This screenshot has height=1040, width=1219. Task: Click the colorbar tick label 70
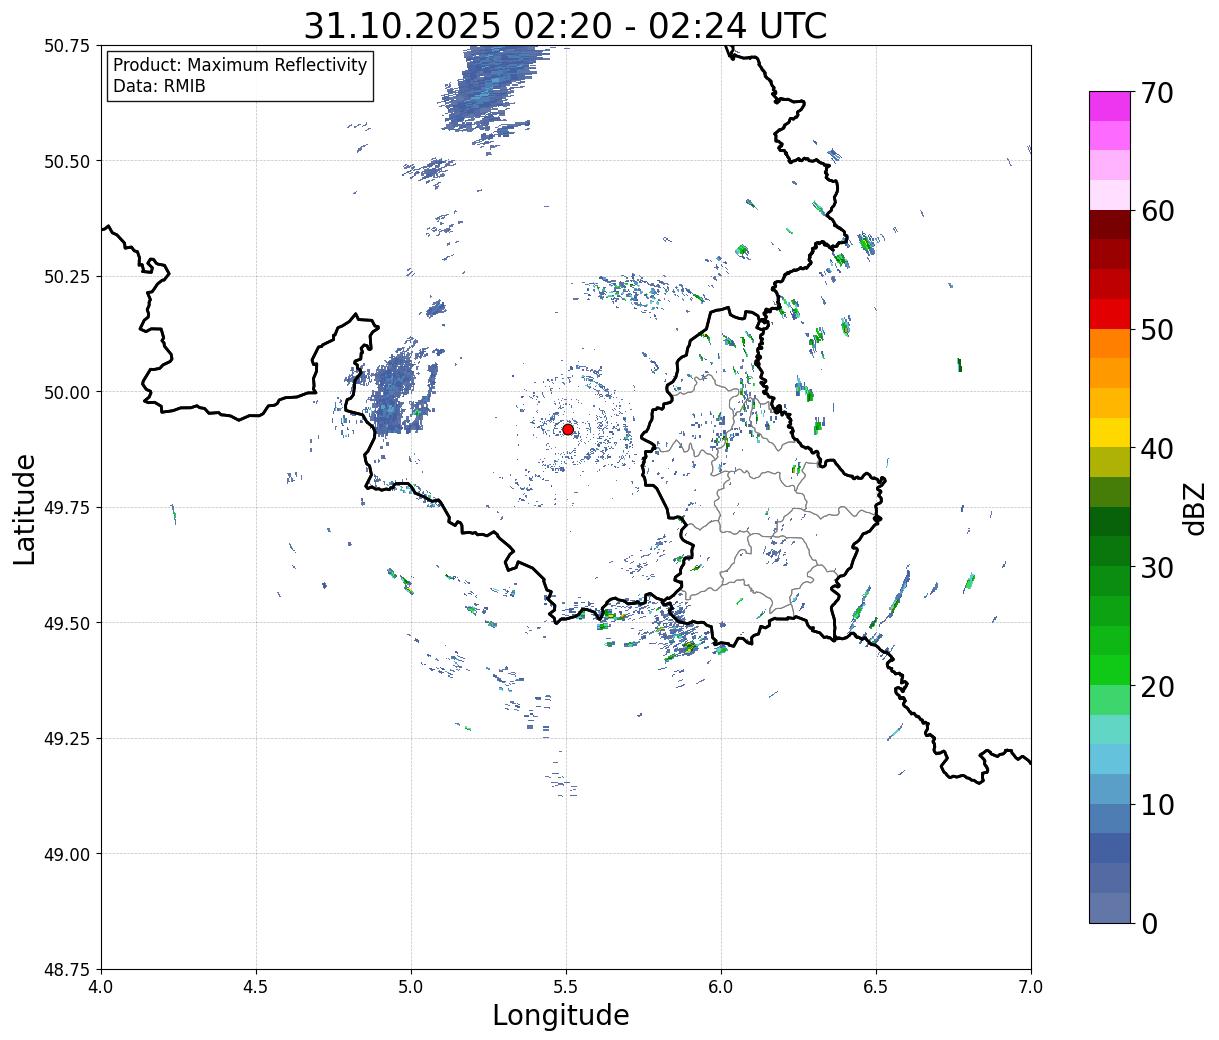(1157, 93)
